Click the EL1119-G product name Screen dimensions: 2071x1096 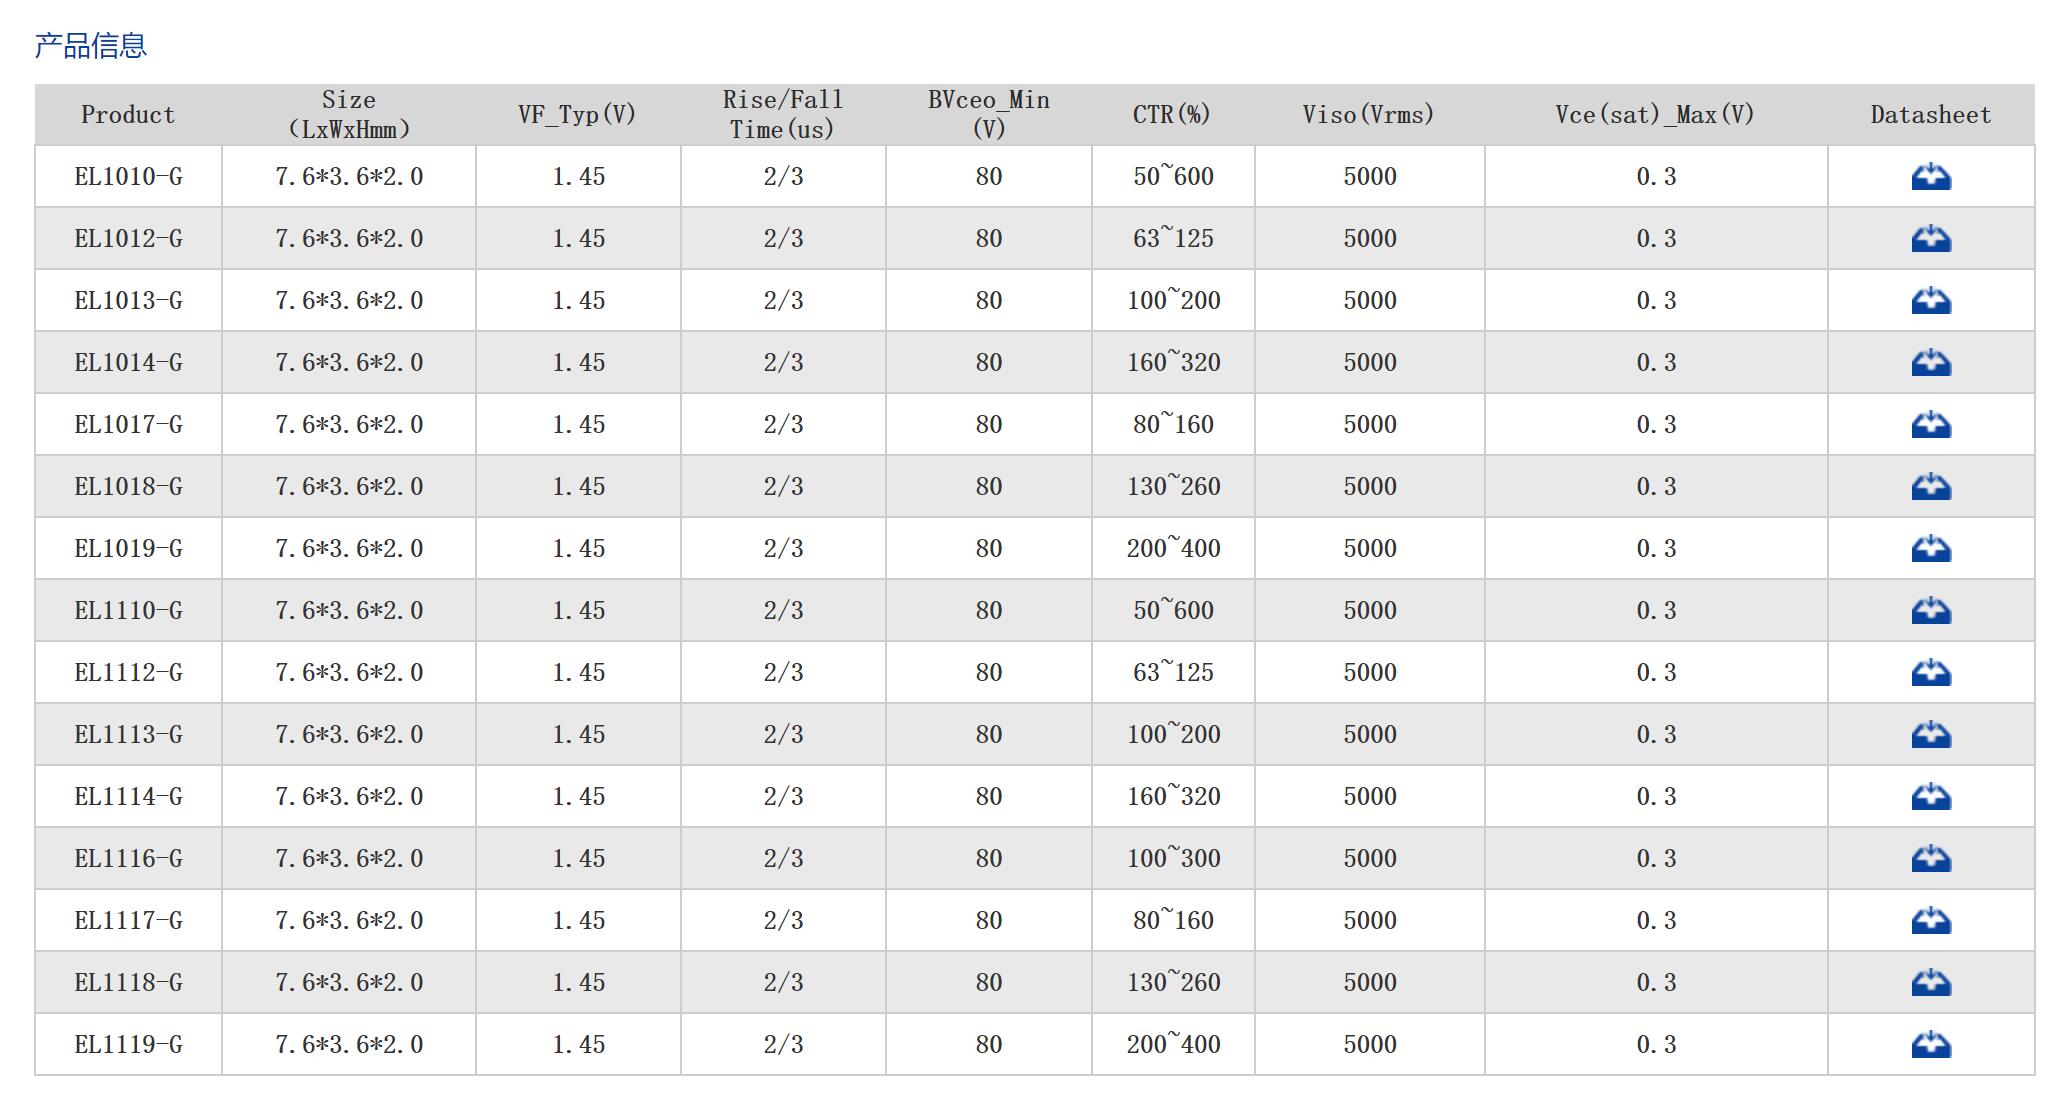point(128,1045)
